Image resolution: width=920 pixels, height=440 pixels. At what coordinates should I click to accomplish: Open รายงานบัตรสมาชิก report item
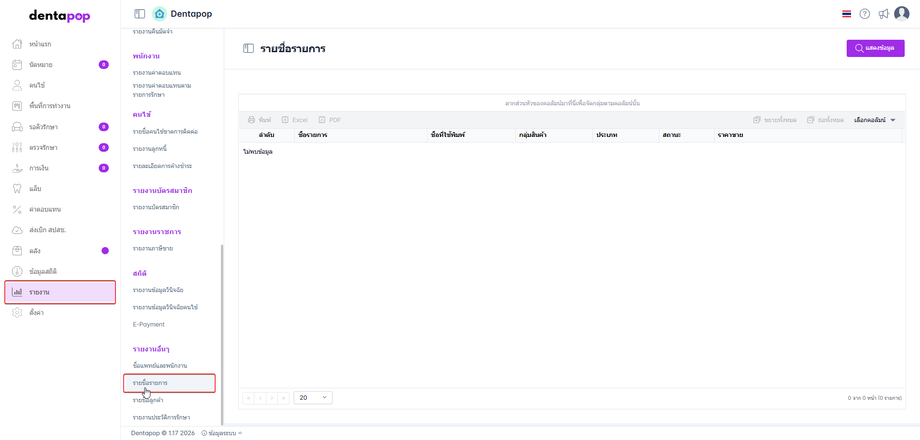(x=155, y=208)
